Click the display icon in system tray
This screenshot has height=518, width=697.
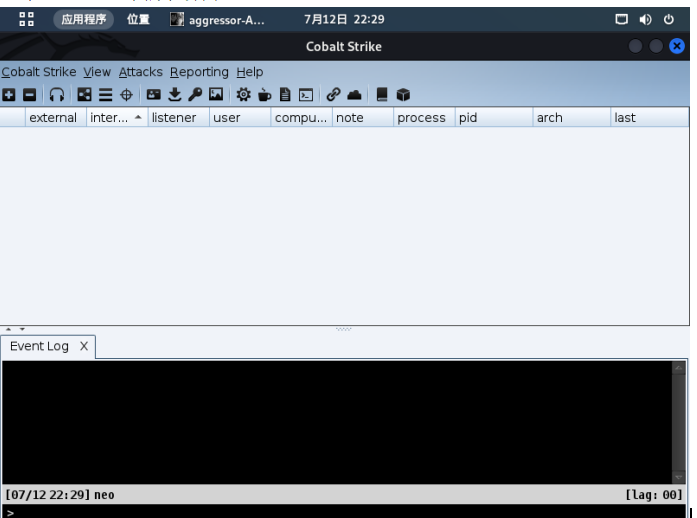[621, 20]
